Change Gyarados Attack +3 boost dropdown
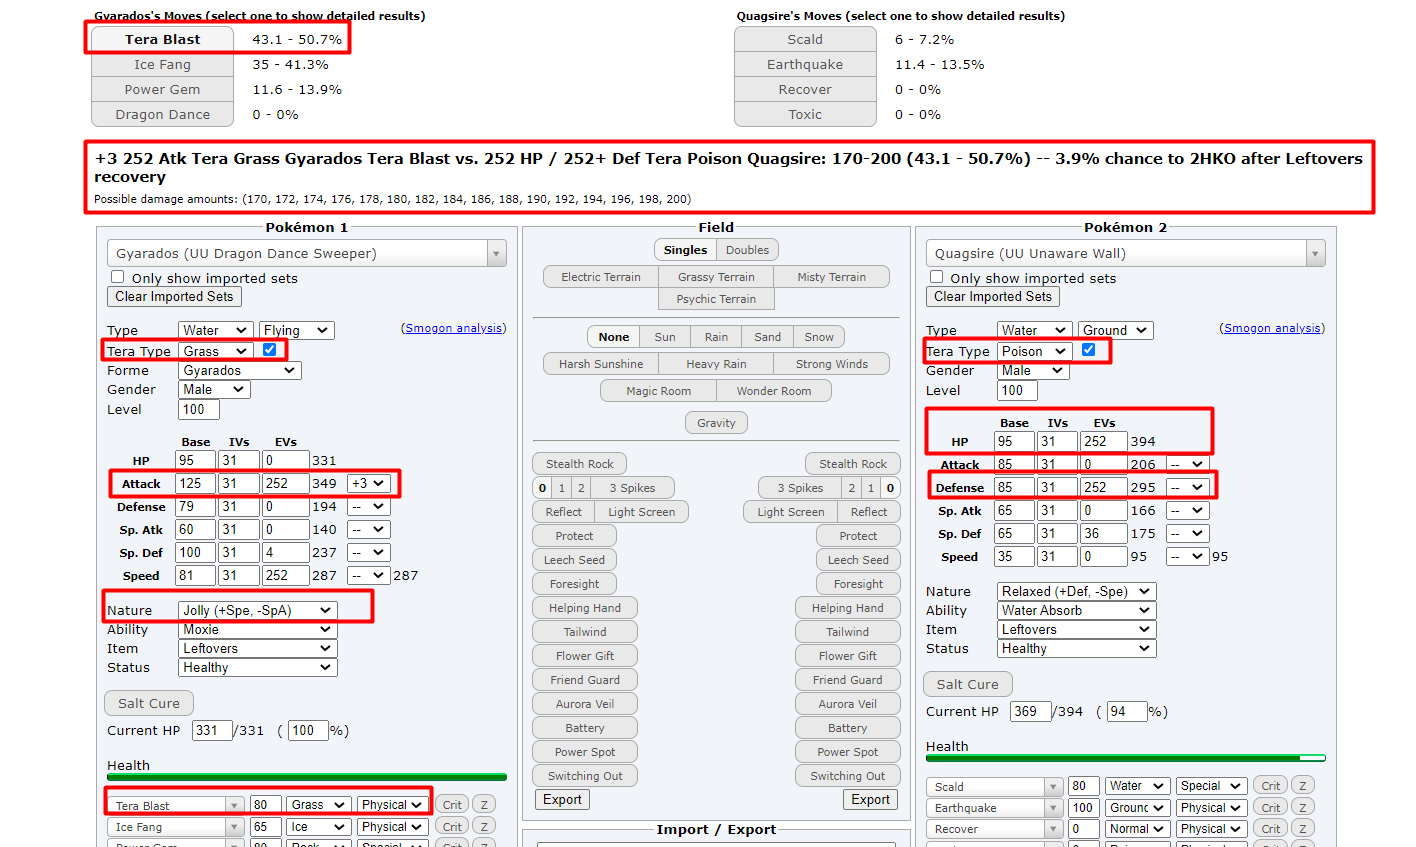 tap(368, 483)
